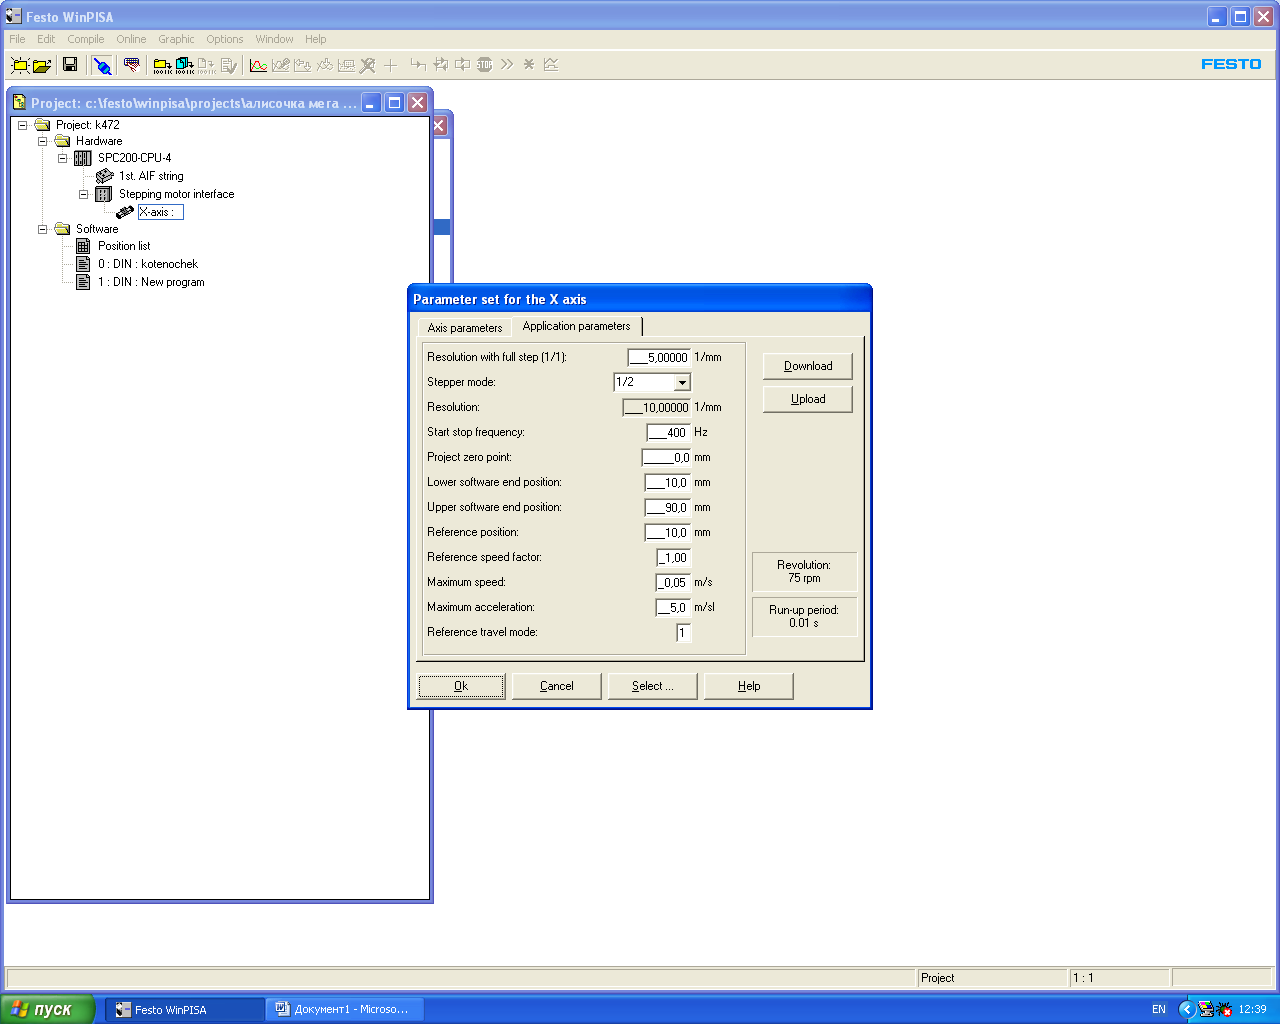Screen dimensions: 1280x1024
Task: Select '0 : DIN : kotenochek' program row
Action: click(148, 264)
